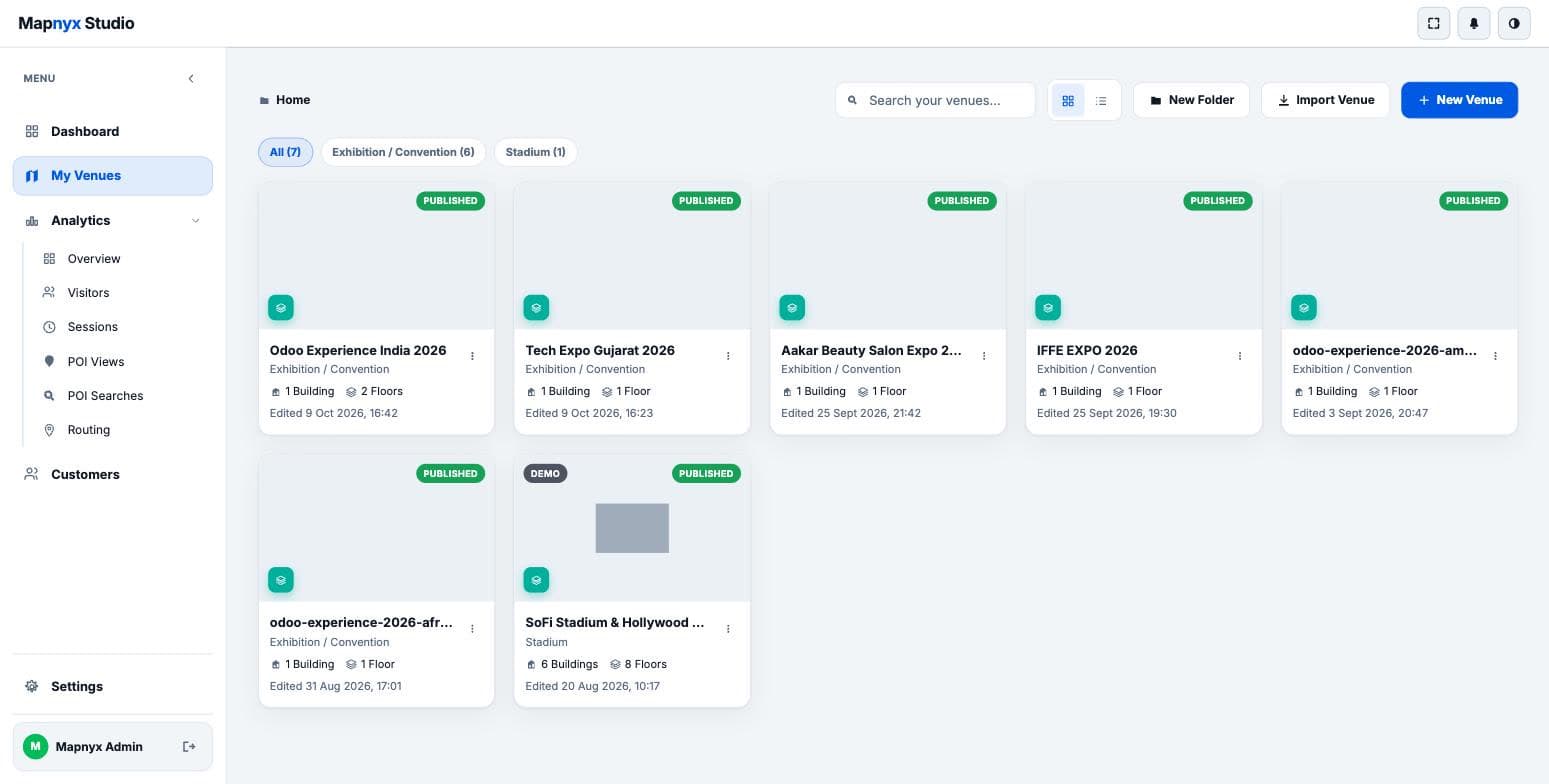
Task: Click layers icon on Aakar Beauty Salon card
Action: [792, 308]
